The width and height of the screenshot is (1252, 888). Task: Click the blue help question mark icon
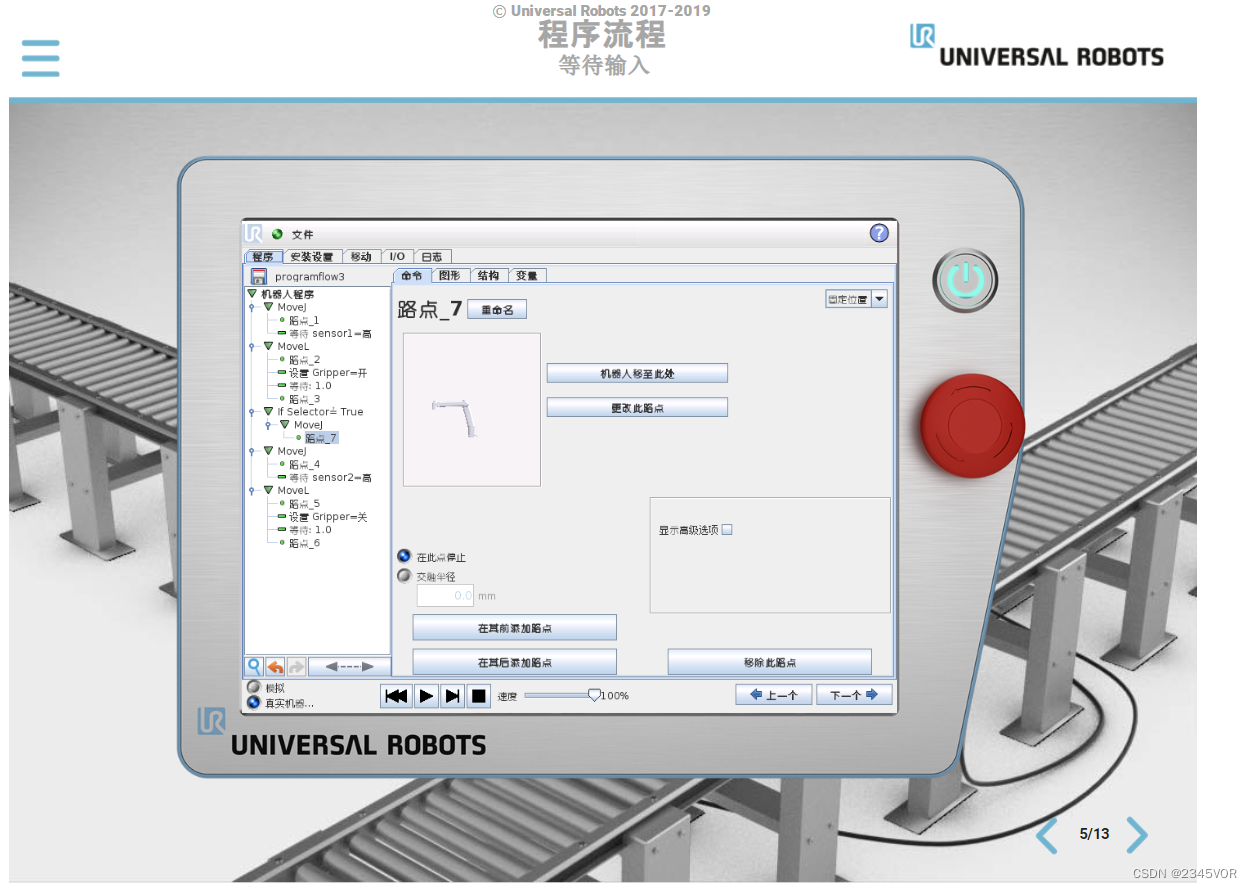[x=879, y=233]
